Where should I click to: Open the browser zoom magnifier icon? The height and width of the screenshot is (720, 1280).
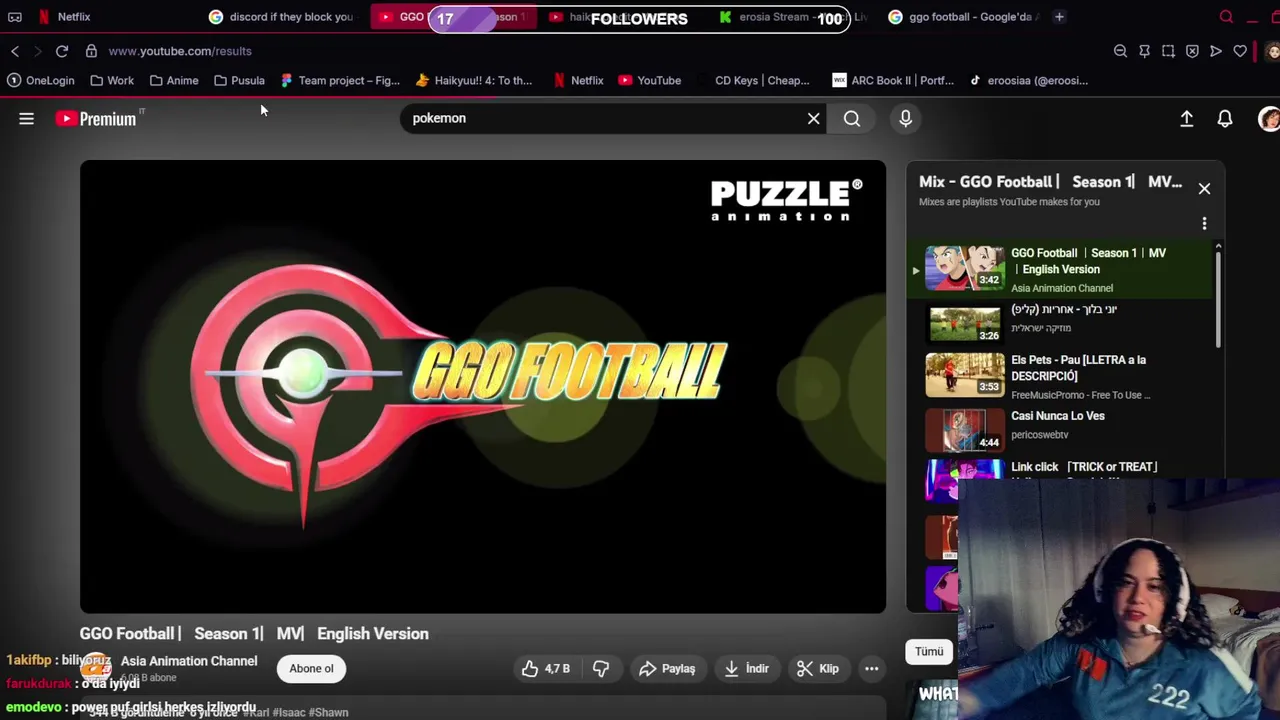(x=1120, y=51)
